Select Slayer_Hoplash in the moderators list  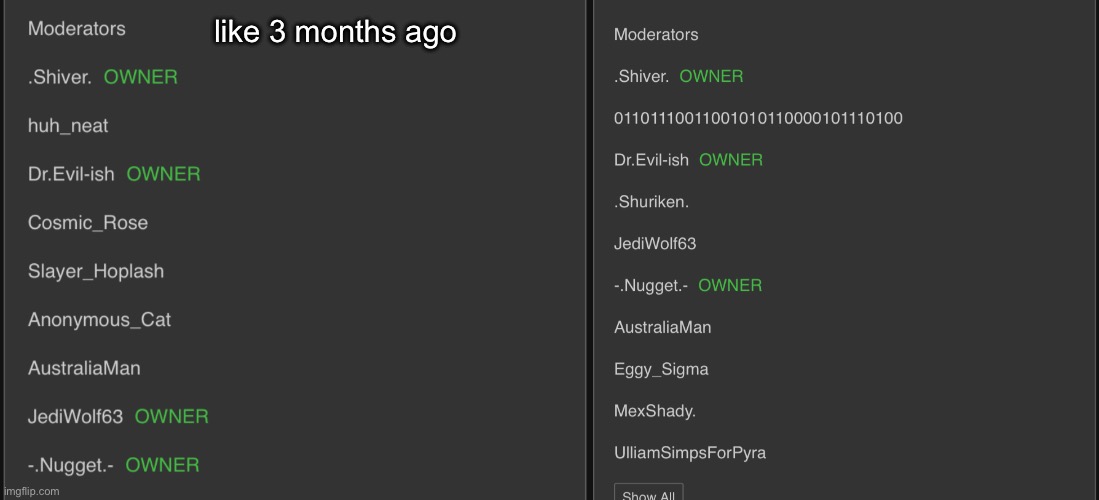(96, 271)
